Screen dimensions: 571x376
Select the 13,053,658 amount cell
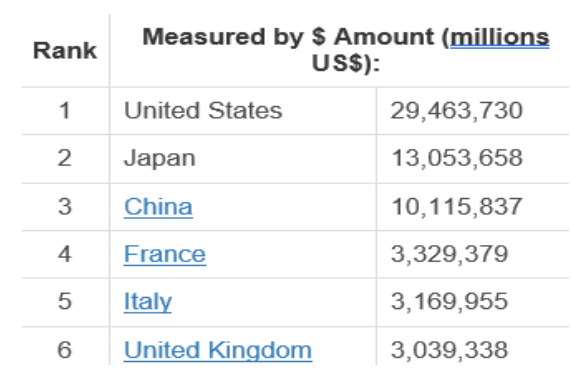473,159
